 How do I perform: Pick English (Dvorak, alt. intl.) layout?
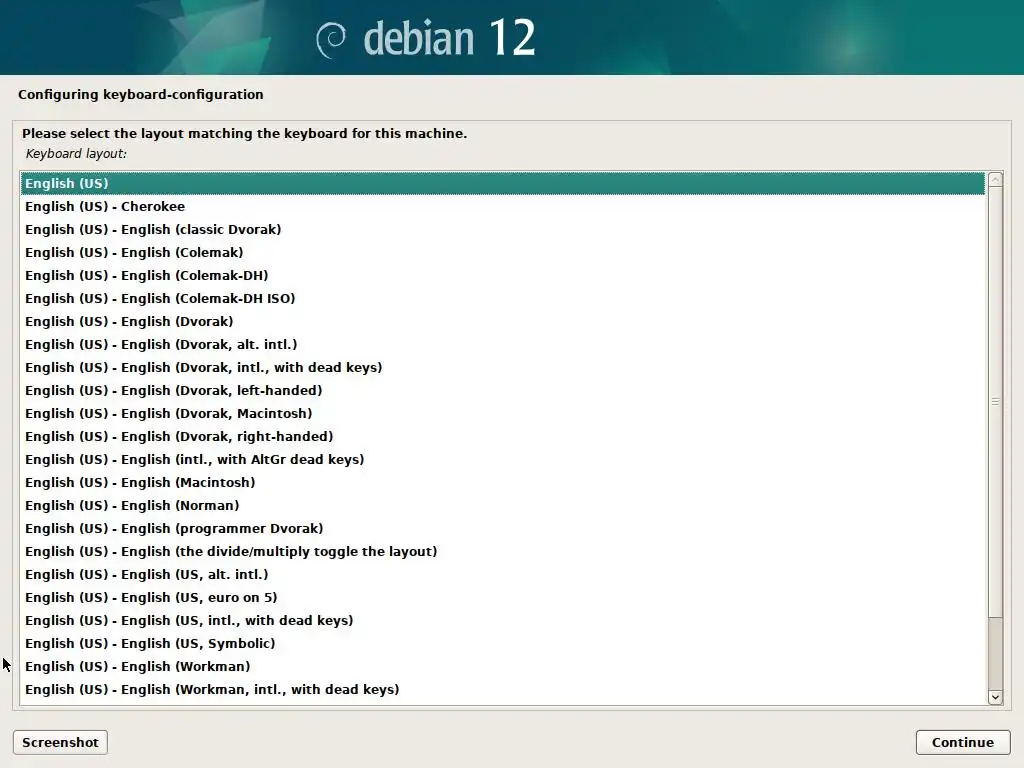pyautogui.click(x=502, y=344)
